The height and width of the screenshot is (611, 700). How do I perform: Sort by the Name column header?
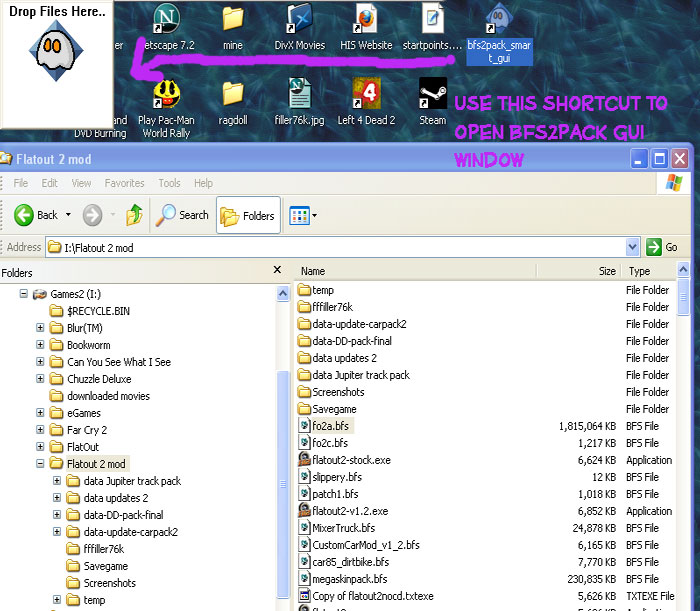pos(415,271)
